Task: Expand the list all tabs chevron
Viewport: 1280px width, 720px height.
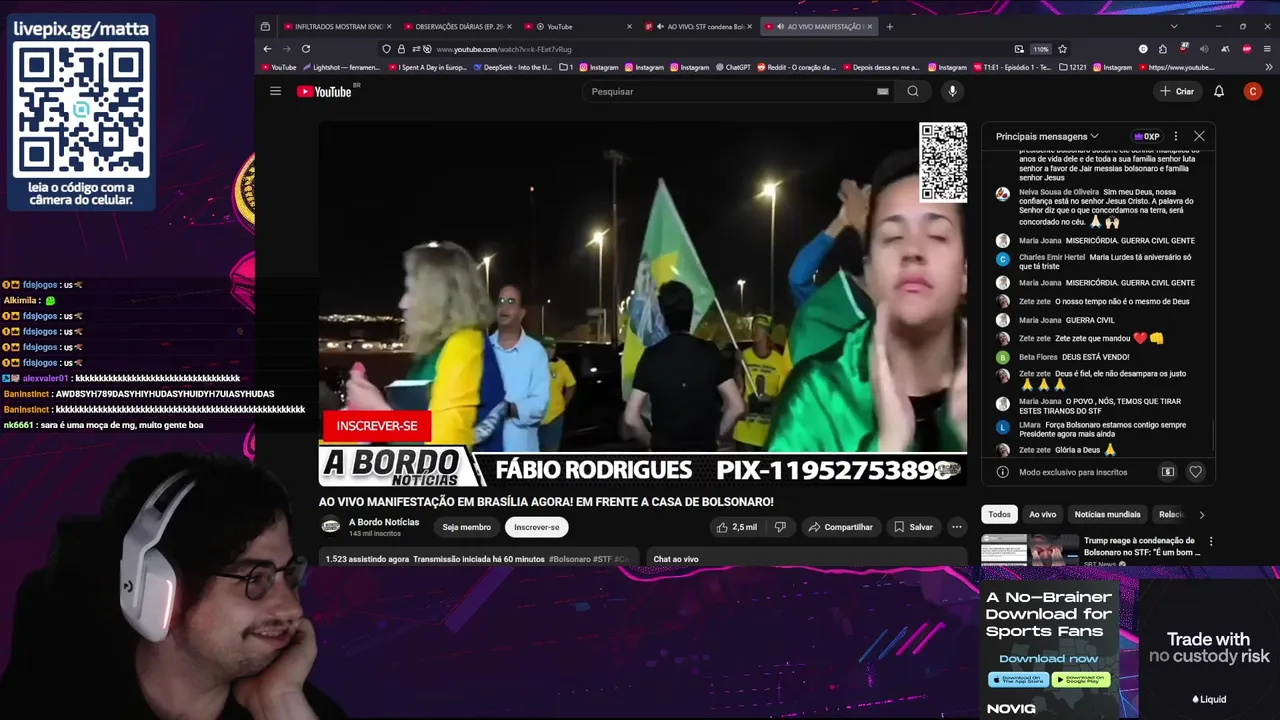Action: point(1174,27)
